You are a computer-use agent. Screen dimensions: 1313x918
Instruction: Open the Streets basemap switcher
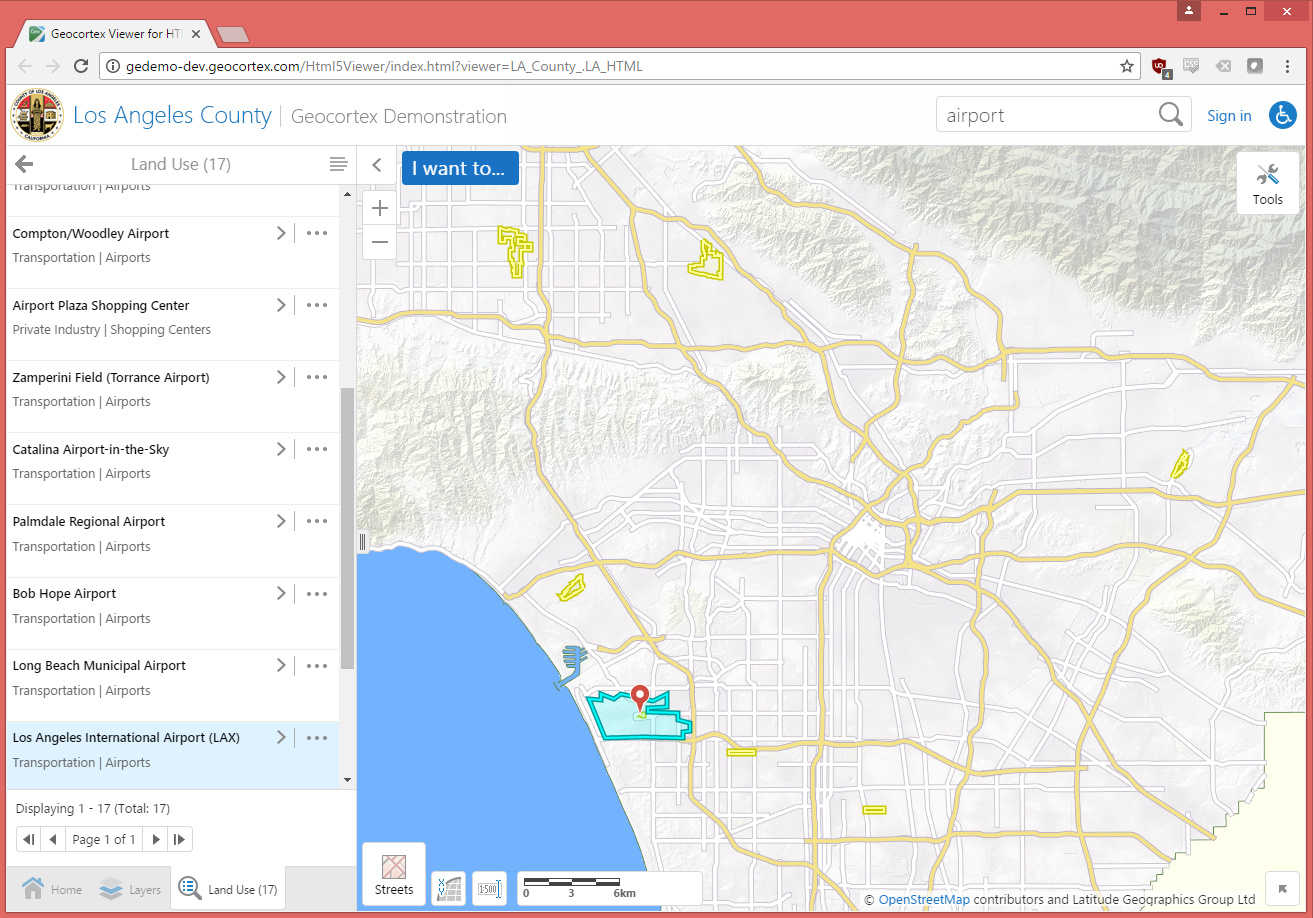pos(394,875)
